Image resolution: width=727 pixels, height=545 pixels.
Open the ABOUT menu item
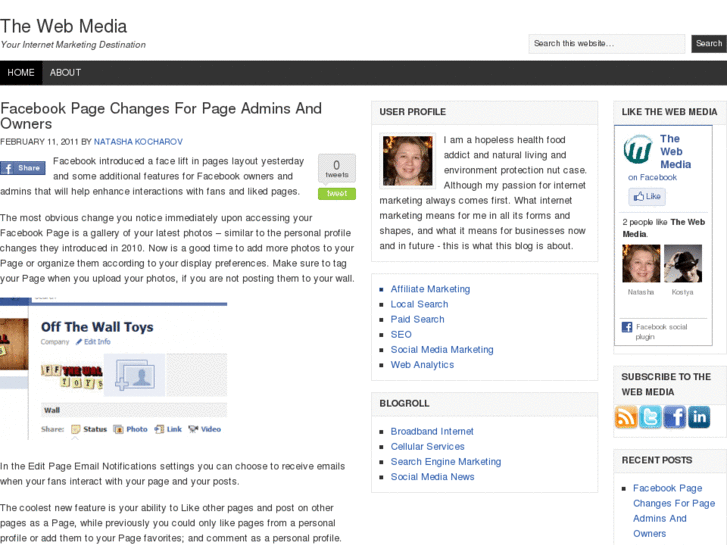[x=65, y=73]
